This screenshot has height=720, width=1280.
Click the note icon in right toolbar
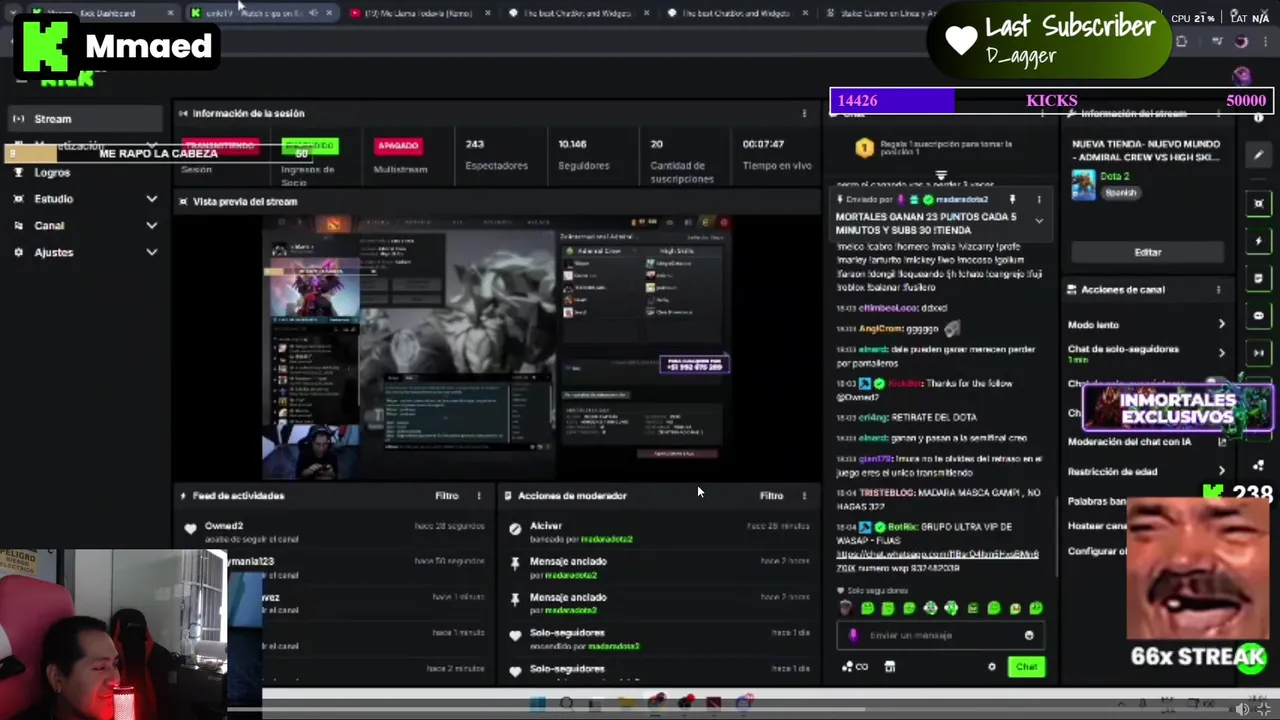[1258, 278]
